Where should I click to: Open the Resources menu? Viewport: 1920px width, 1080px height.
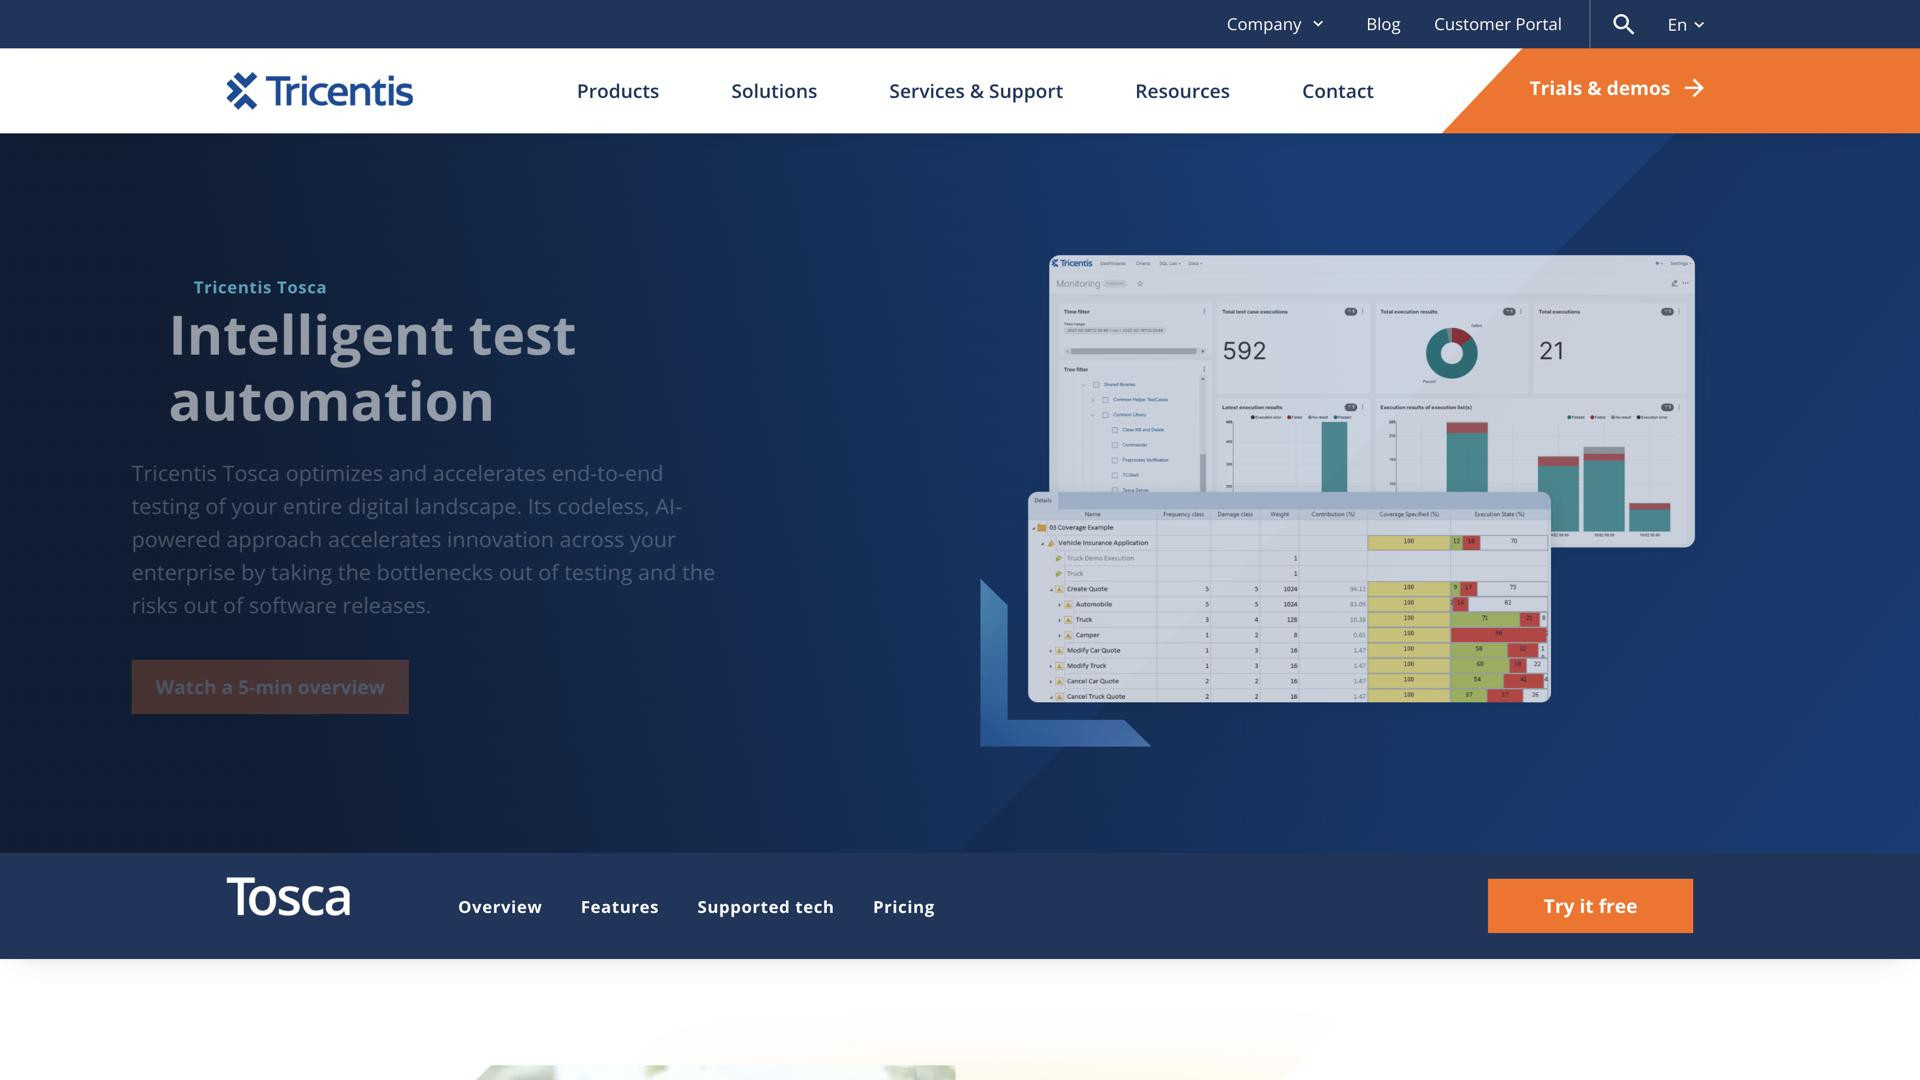[1182, 91]
